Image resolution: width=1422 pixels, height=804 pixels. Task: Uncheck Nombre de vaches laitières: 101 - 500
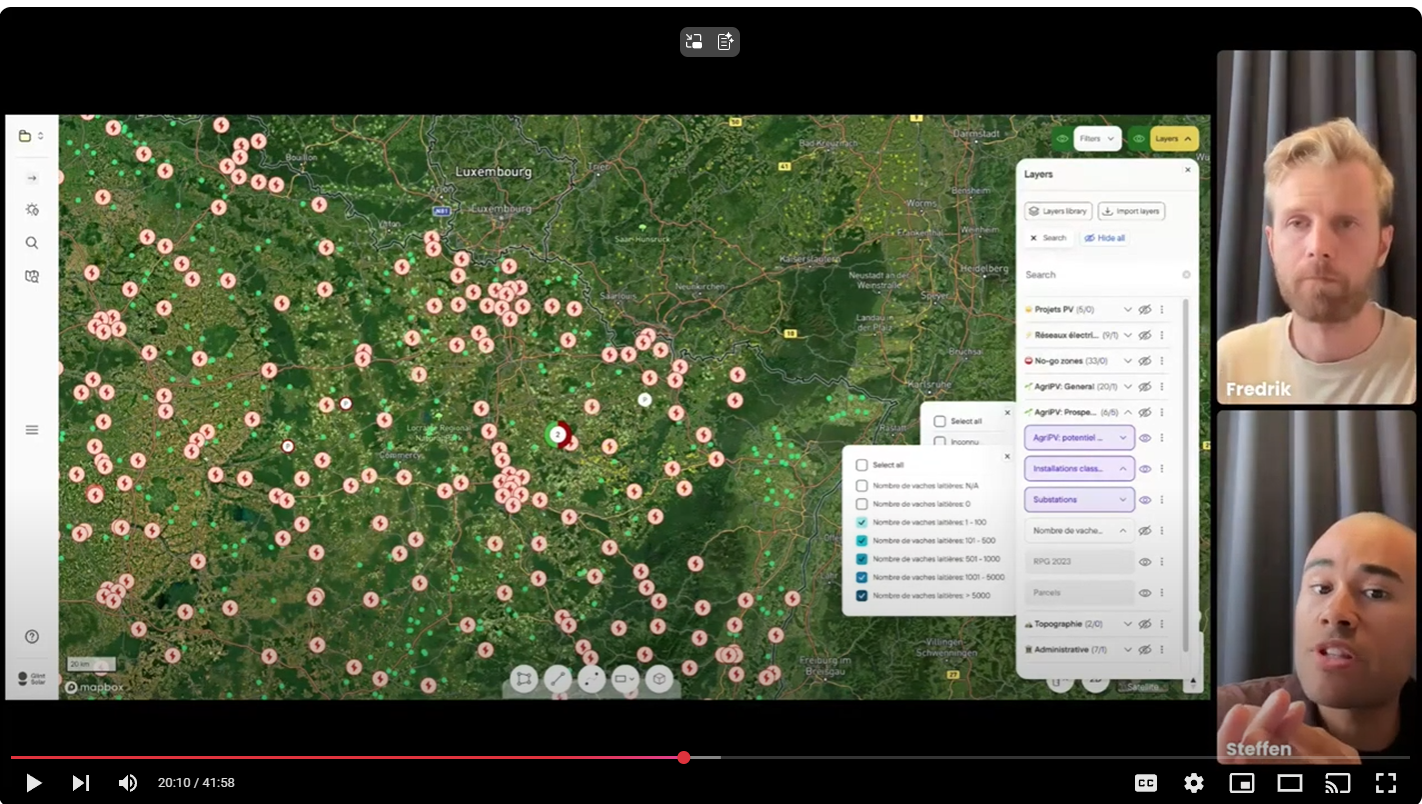pos(862,541)
